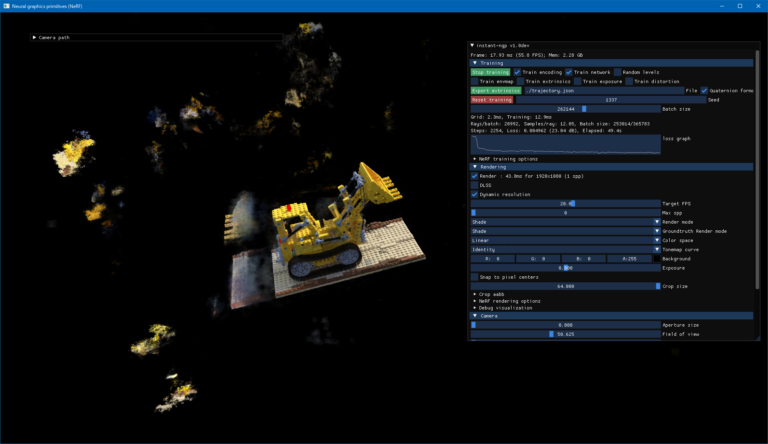Enable the DLSS checkbox

(474, 185)
